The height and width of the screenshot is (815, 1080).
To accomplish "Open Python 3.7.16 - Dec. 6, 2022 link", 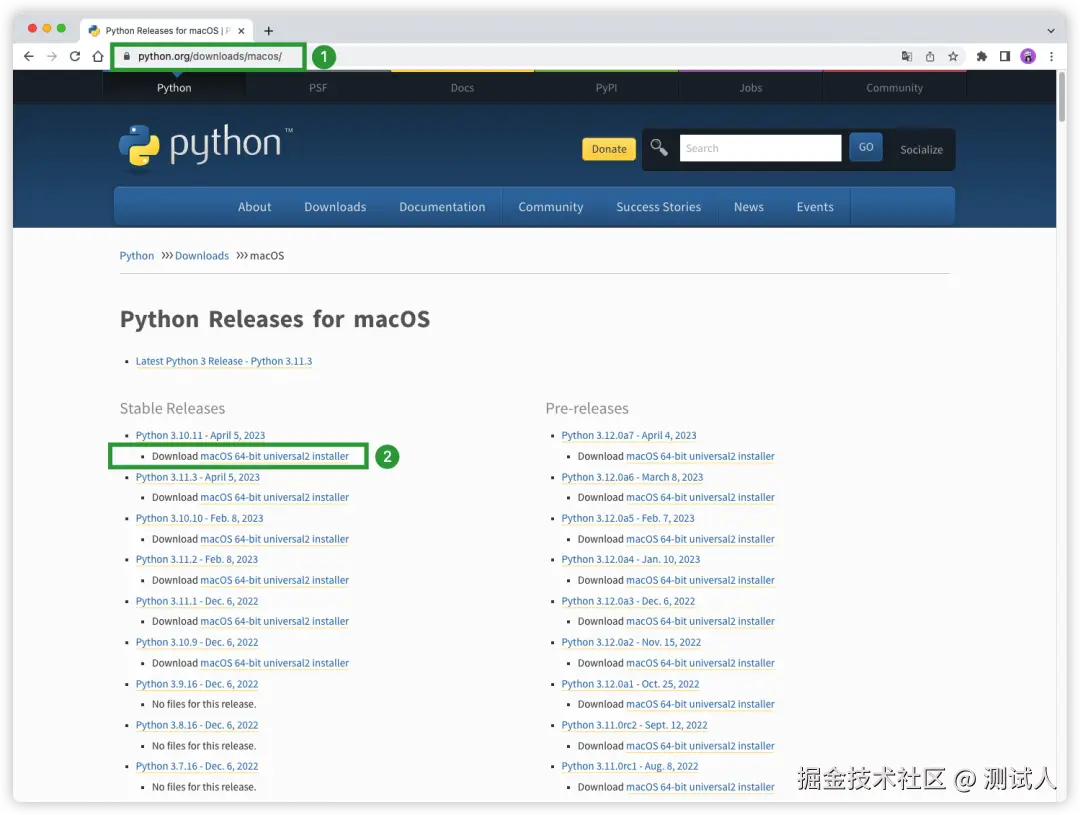I will pyautogui.click(x=197, y=766).
